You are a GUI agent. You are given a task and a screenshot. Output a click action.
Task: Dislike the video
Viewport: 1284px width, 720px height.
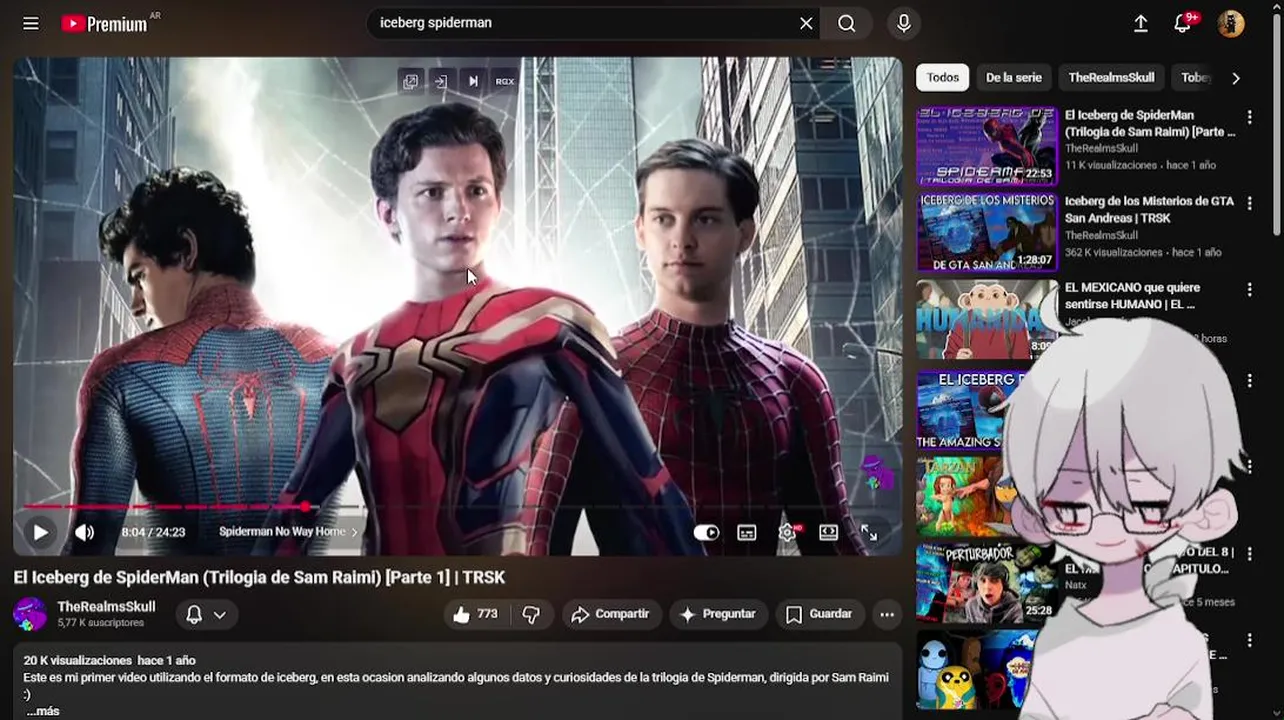click(532, 614)
